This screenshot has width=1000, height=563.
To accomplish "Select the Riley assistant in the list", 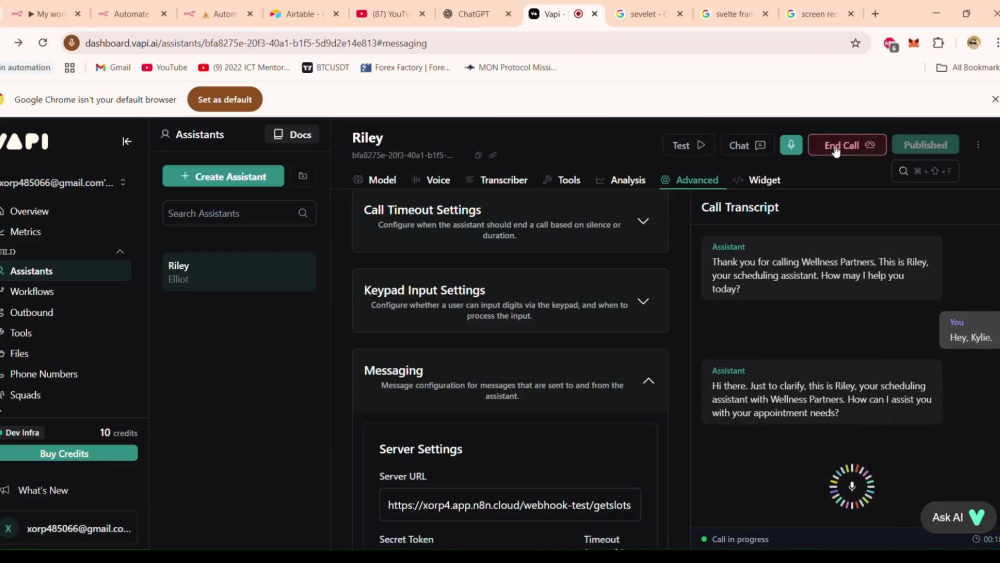I will [239, 272].
